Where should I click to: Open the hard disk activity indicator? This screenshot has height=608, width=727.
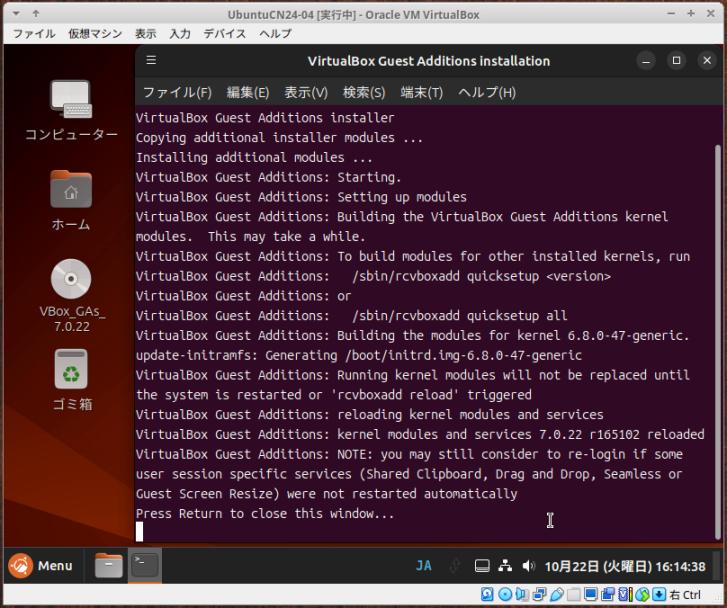(487, 594)
